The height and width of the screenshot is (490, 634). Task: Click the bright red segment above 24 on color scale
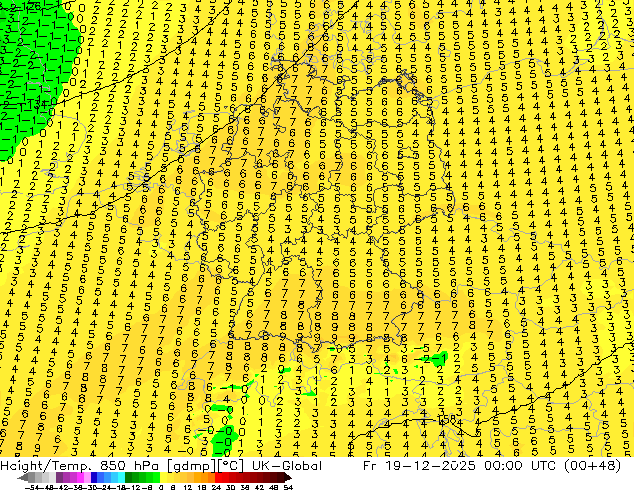tap(218, 478)
